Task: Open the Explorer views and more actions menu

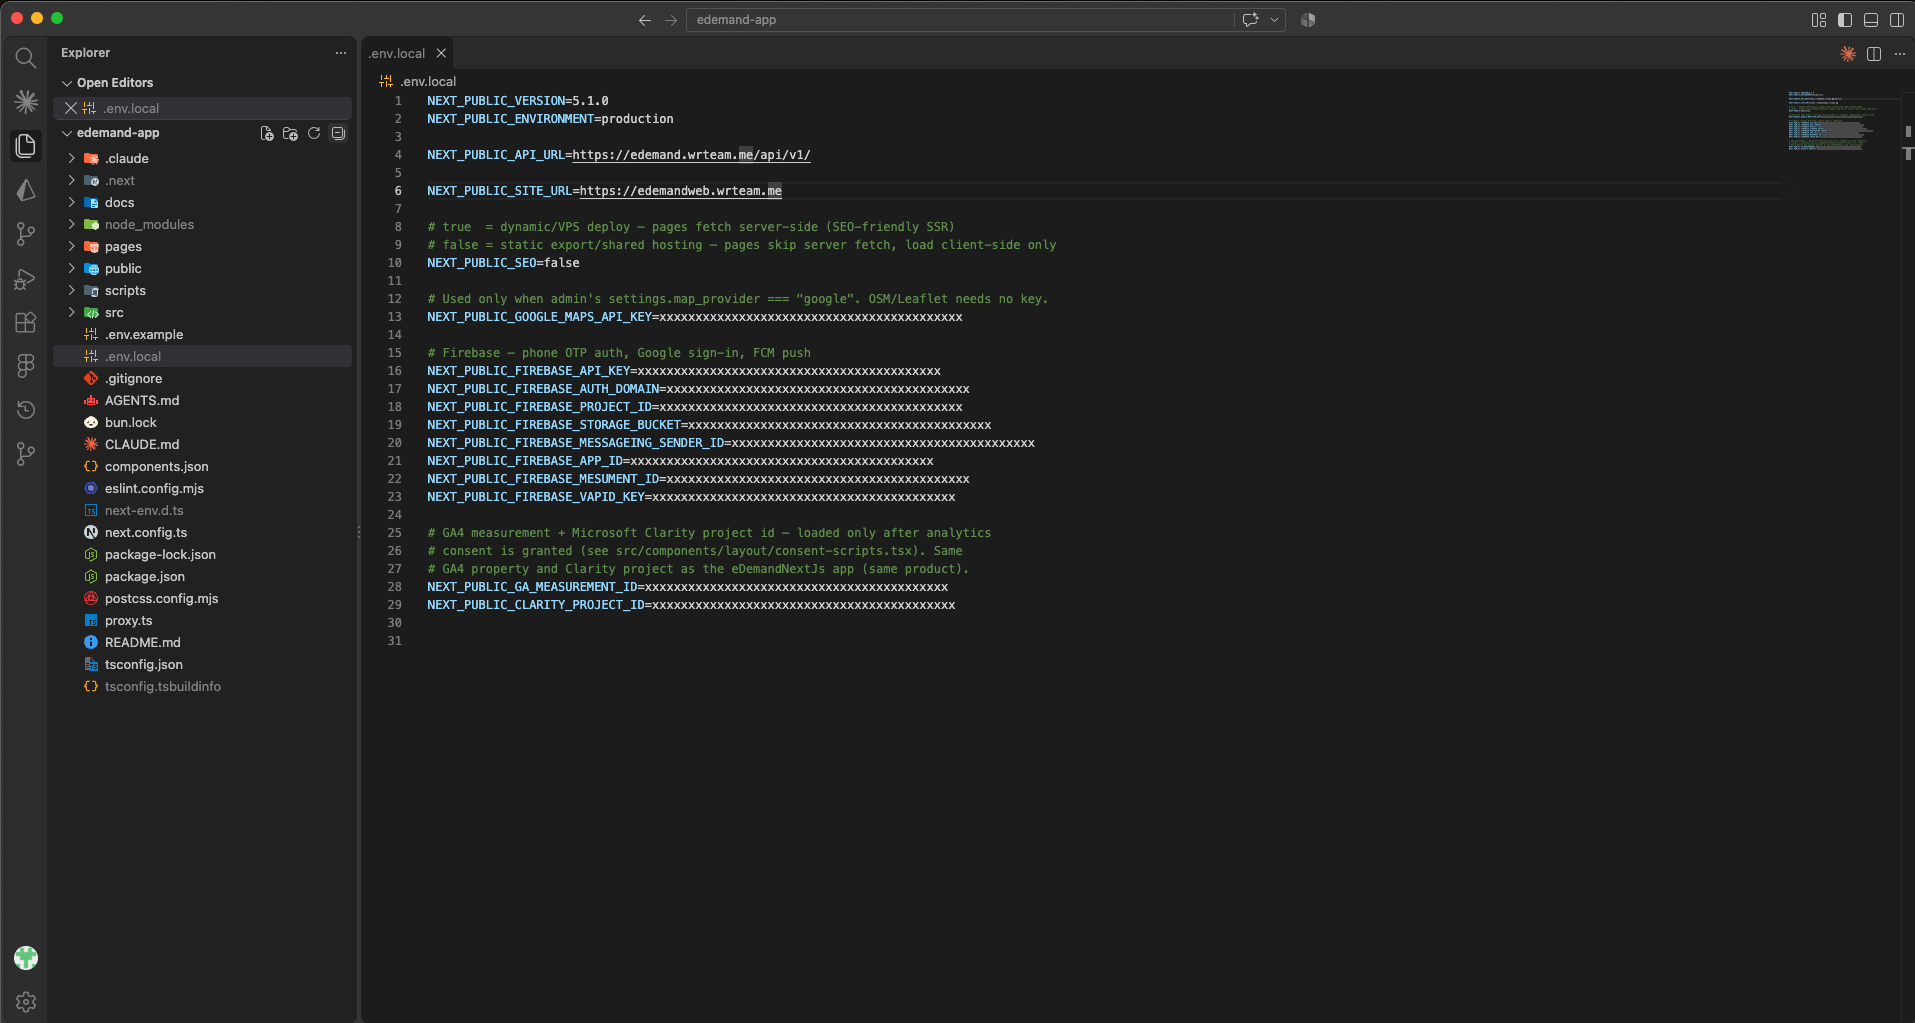Action: click(x=341, y=53)
